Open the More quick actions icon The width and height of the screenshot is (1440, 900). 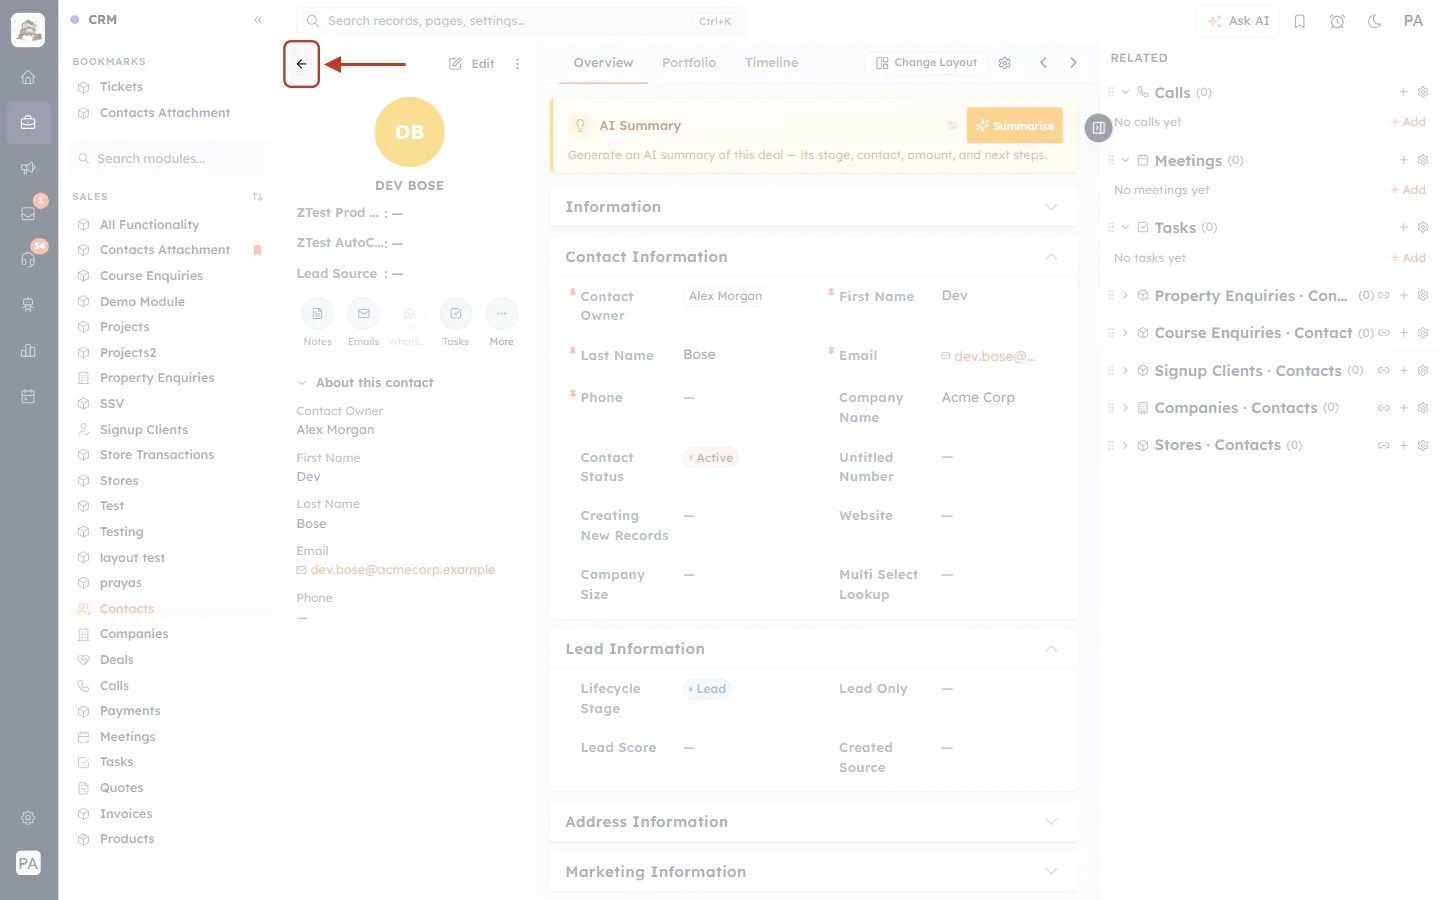point(501,314)
